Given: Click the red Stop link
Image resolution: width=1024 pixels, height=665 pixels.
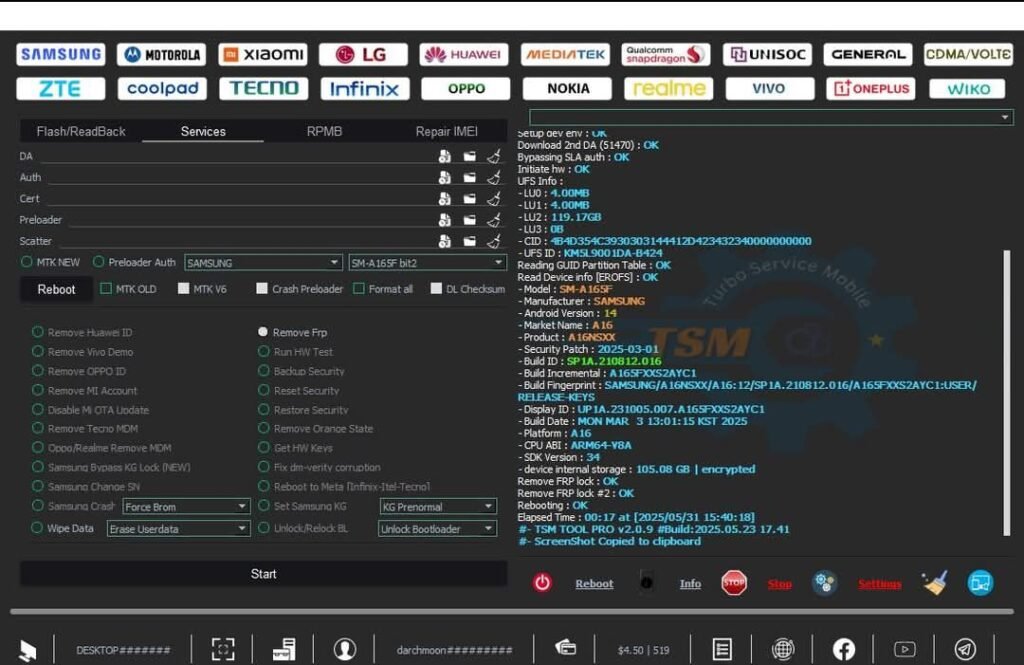Looking at the screenshot, I should coord(780,583).
